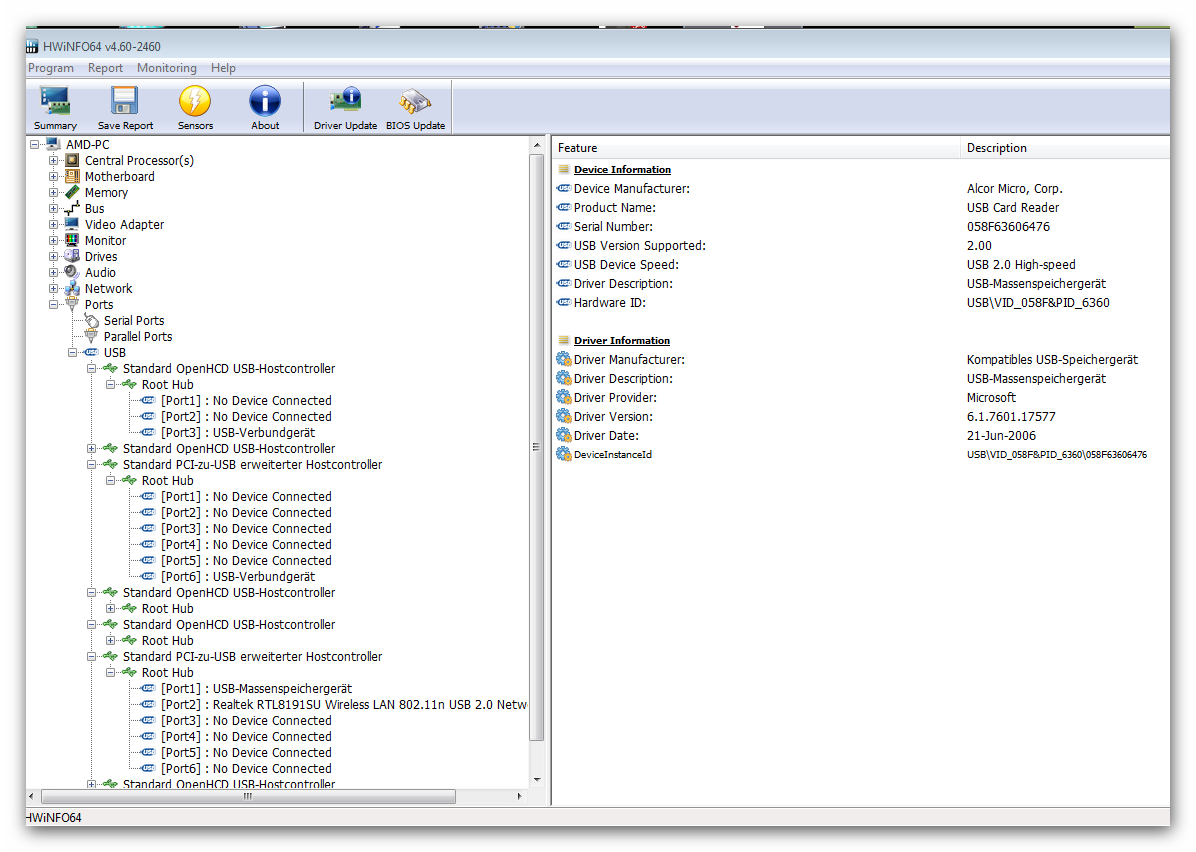This screenshot has height=852, width=1196.
Task: Expand the Motherboard tree branch
Action: [x=54, y=177]
